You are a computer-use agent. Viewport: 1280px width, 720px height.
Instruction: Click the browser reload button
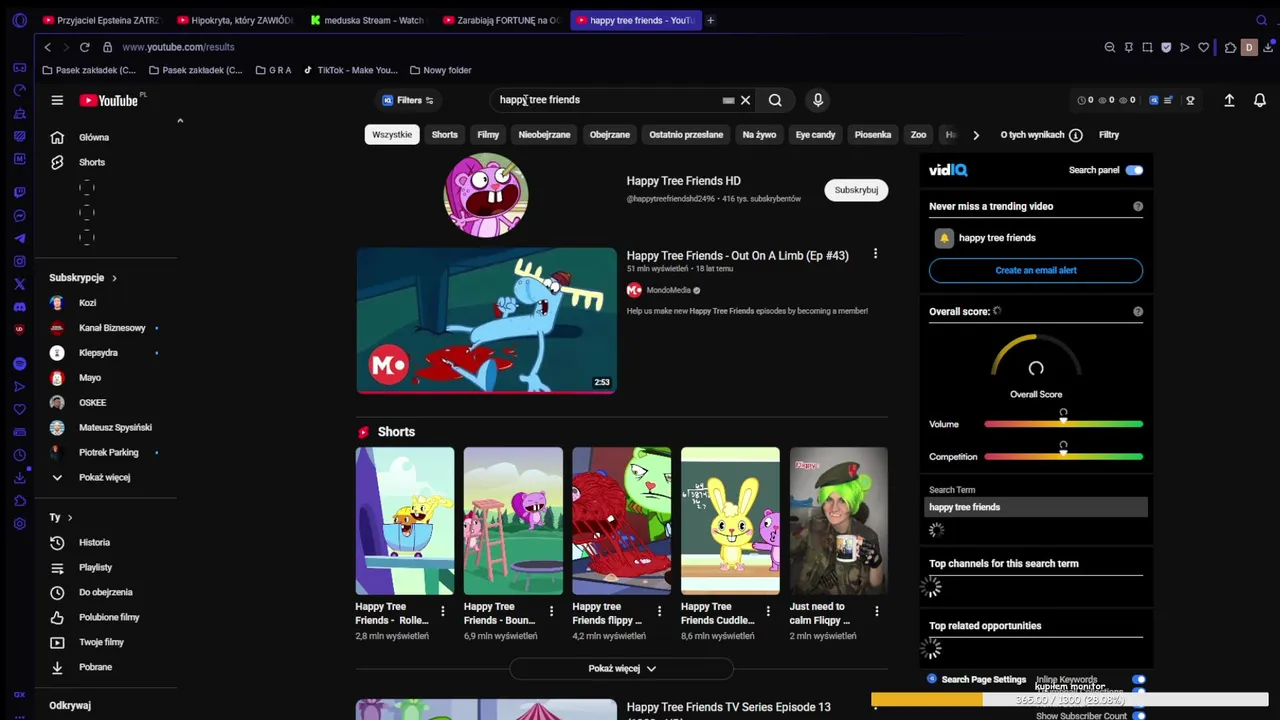pos(84,47)
